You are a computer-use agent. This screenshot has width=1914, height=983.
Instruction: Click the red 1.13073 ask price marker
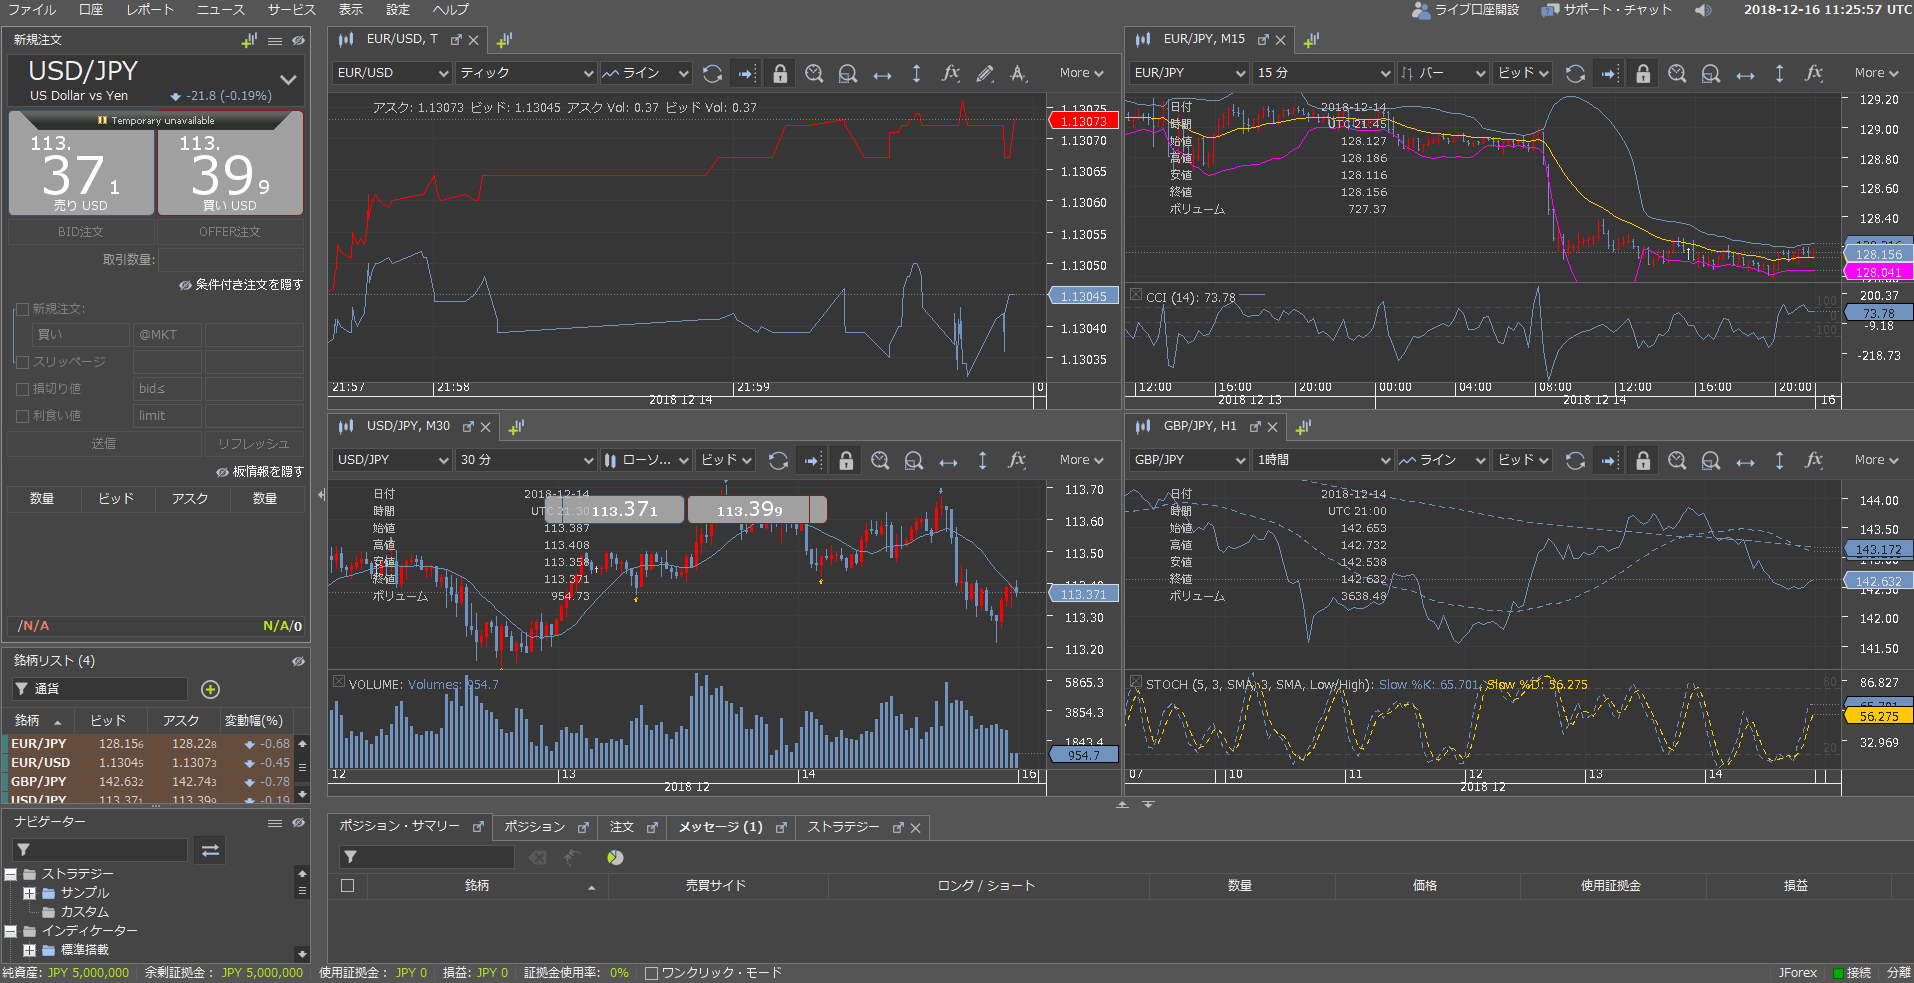click(x=1083, y=121)
